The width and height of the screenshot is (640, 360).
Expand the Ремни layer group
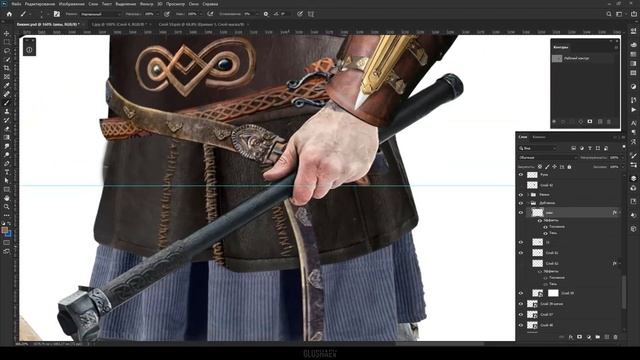click(528, 195)
